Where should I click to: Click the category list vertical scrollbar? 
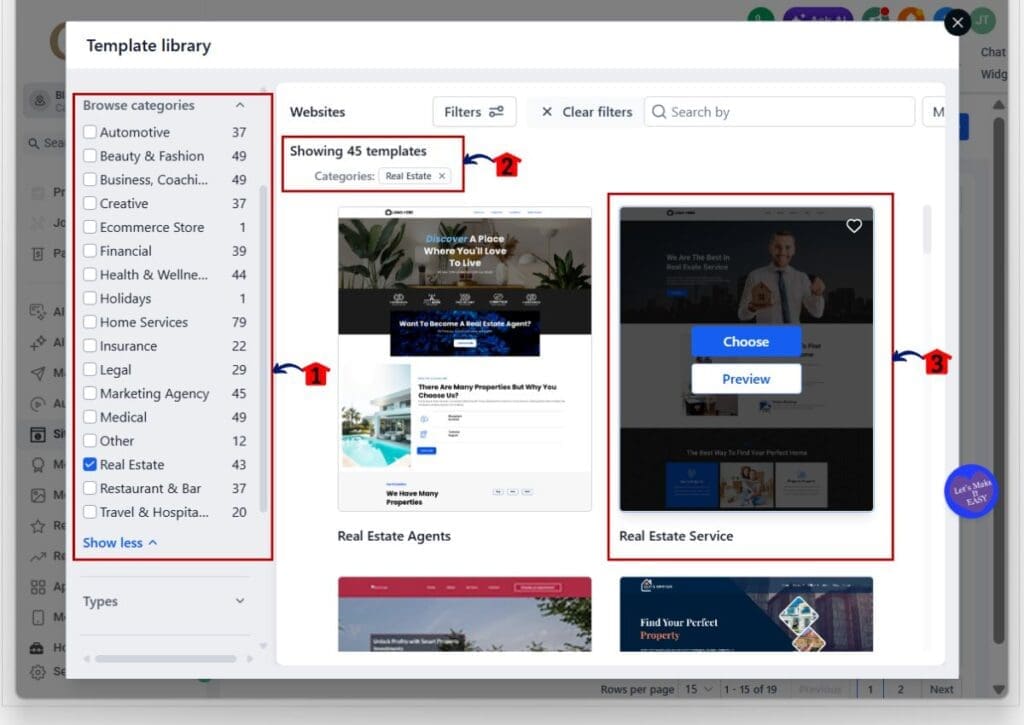pyautogui.click(x=263, y=348)
